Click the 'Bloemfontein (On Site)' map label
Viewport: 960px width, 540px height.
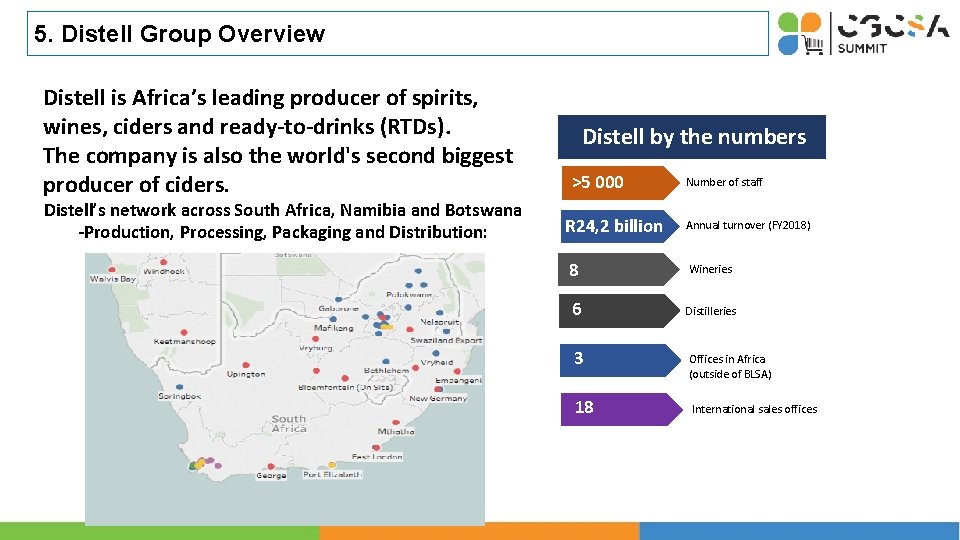point(345,388)
